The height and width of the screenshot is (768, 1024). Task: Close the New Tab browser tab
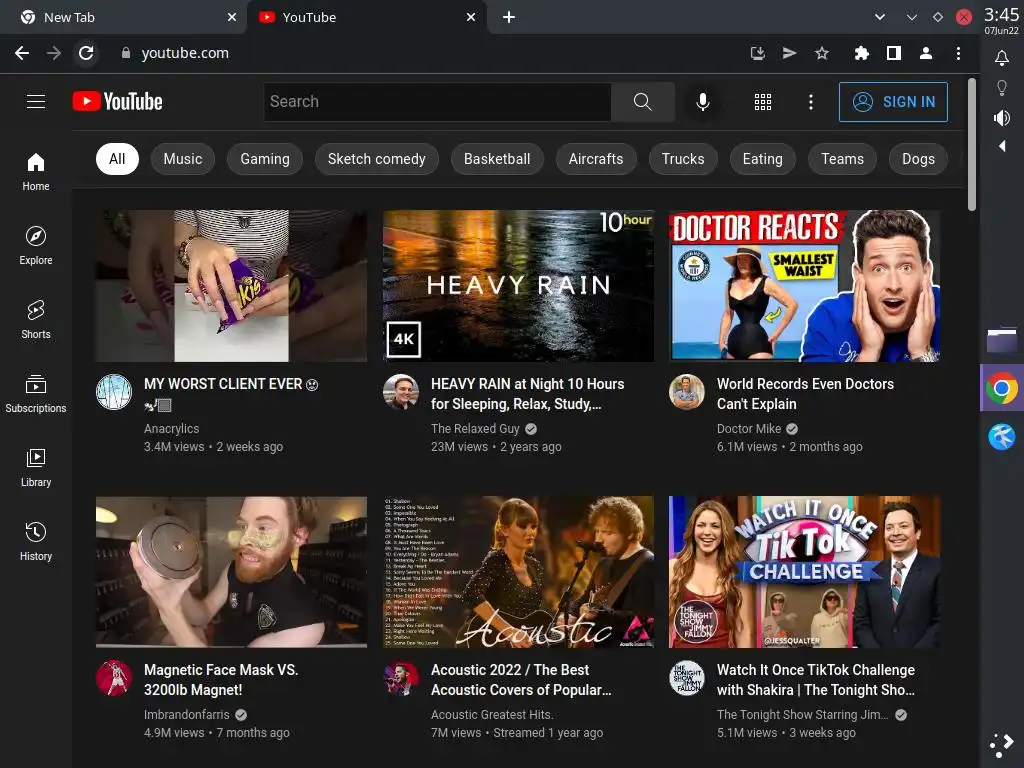coord(232,18)
